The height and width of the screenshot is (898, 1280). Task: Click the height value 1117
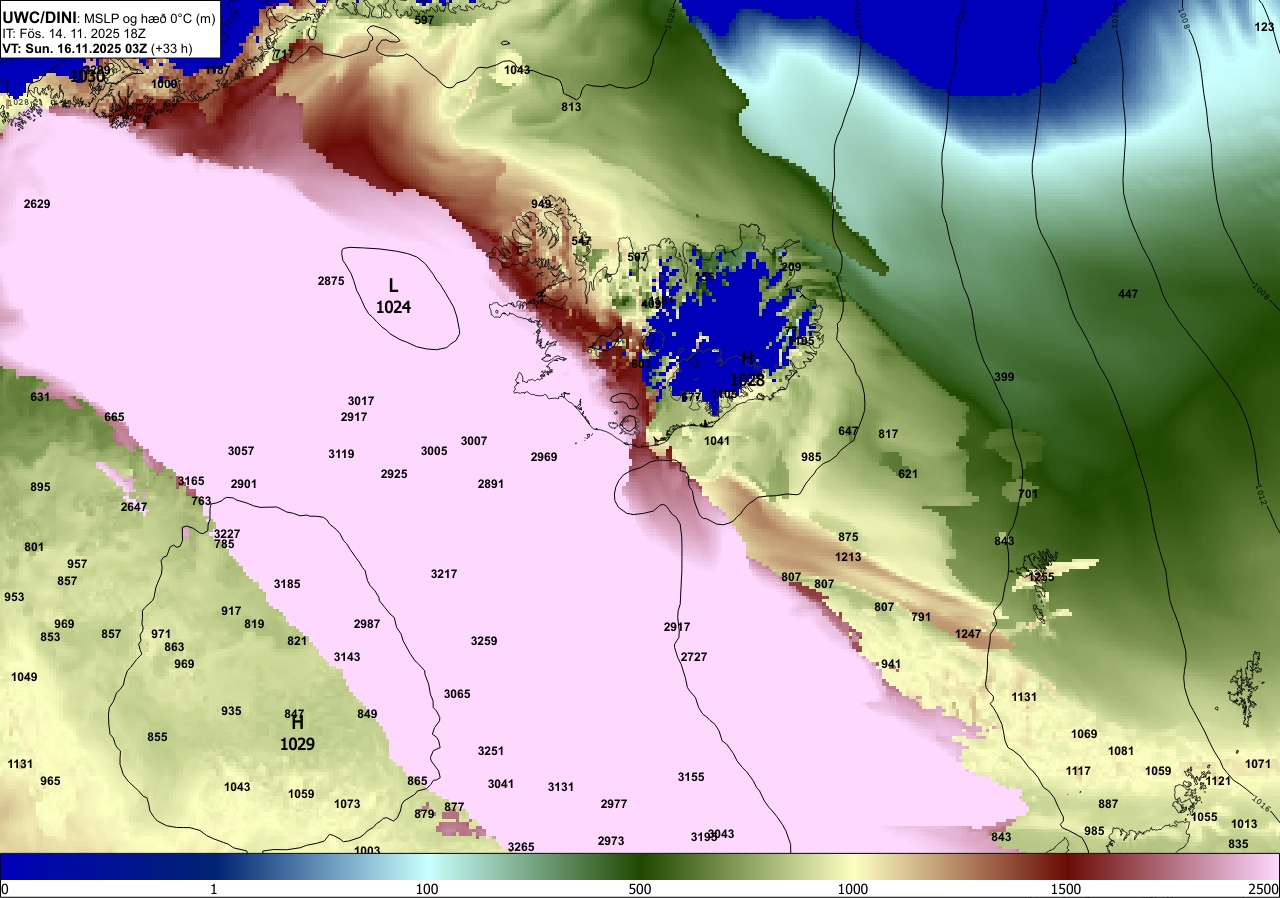point(1078,771)
